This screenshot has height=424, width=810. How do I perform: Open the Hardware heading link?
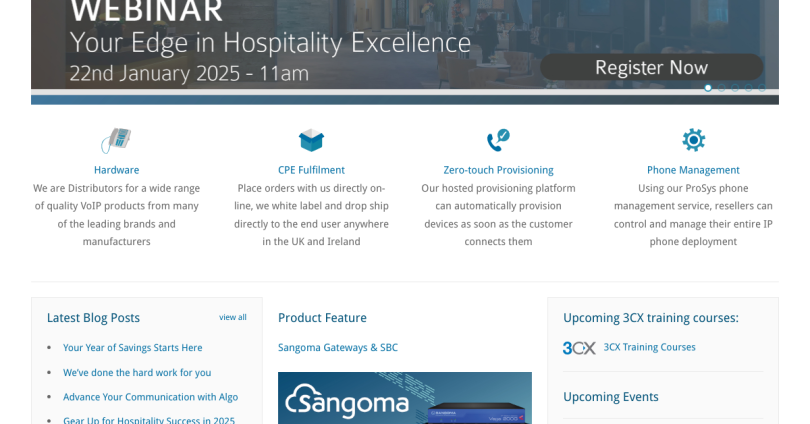(x=116, y=170)
